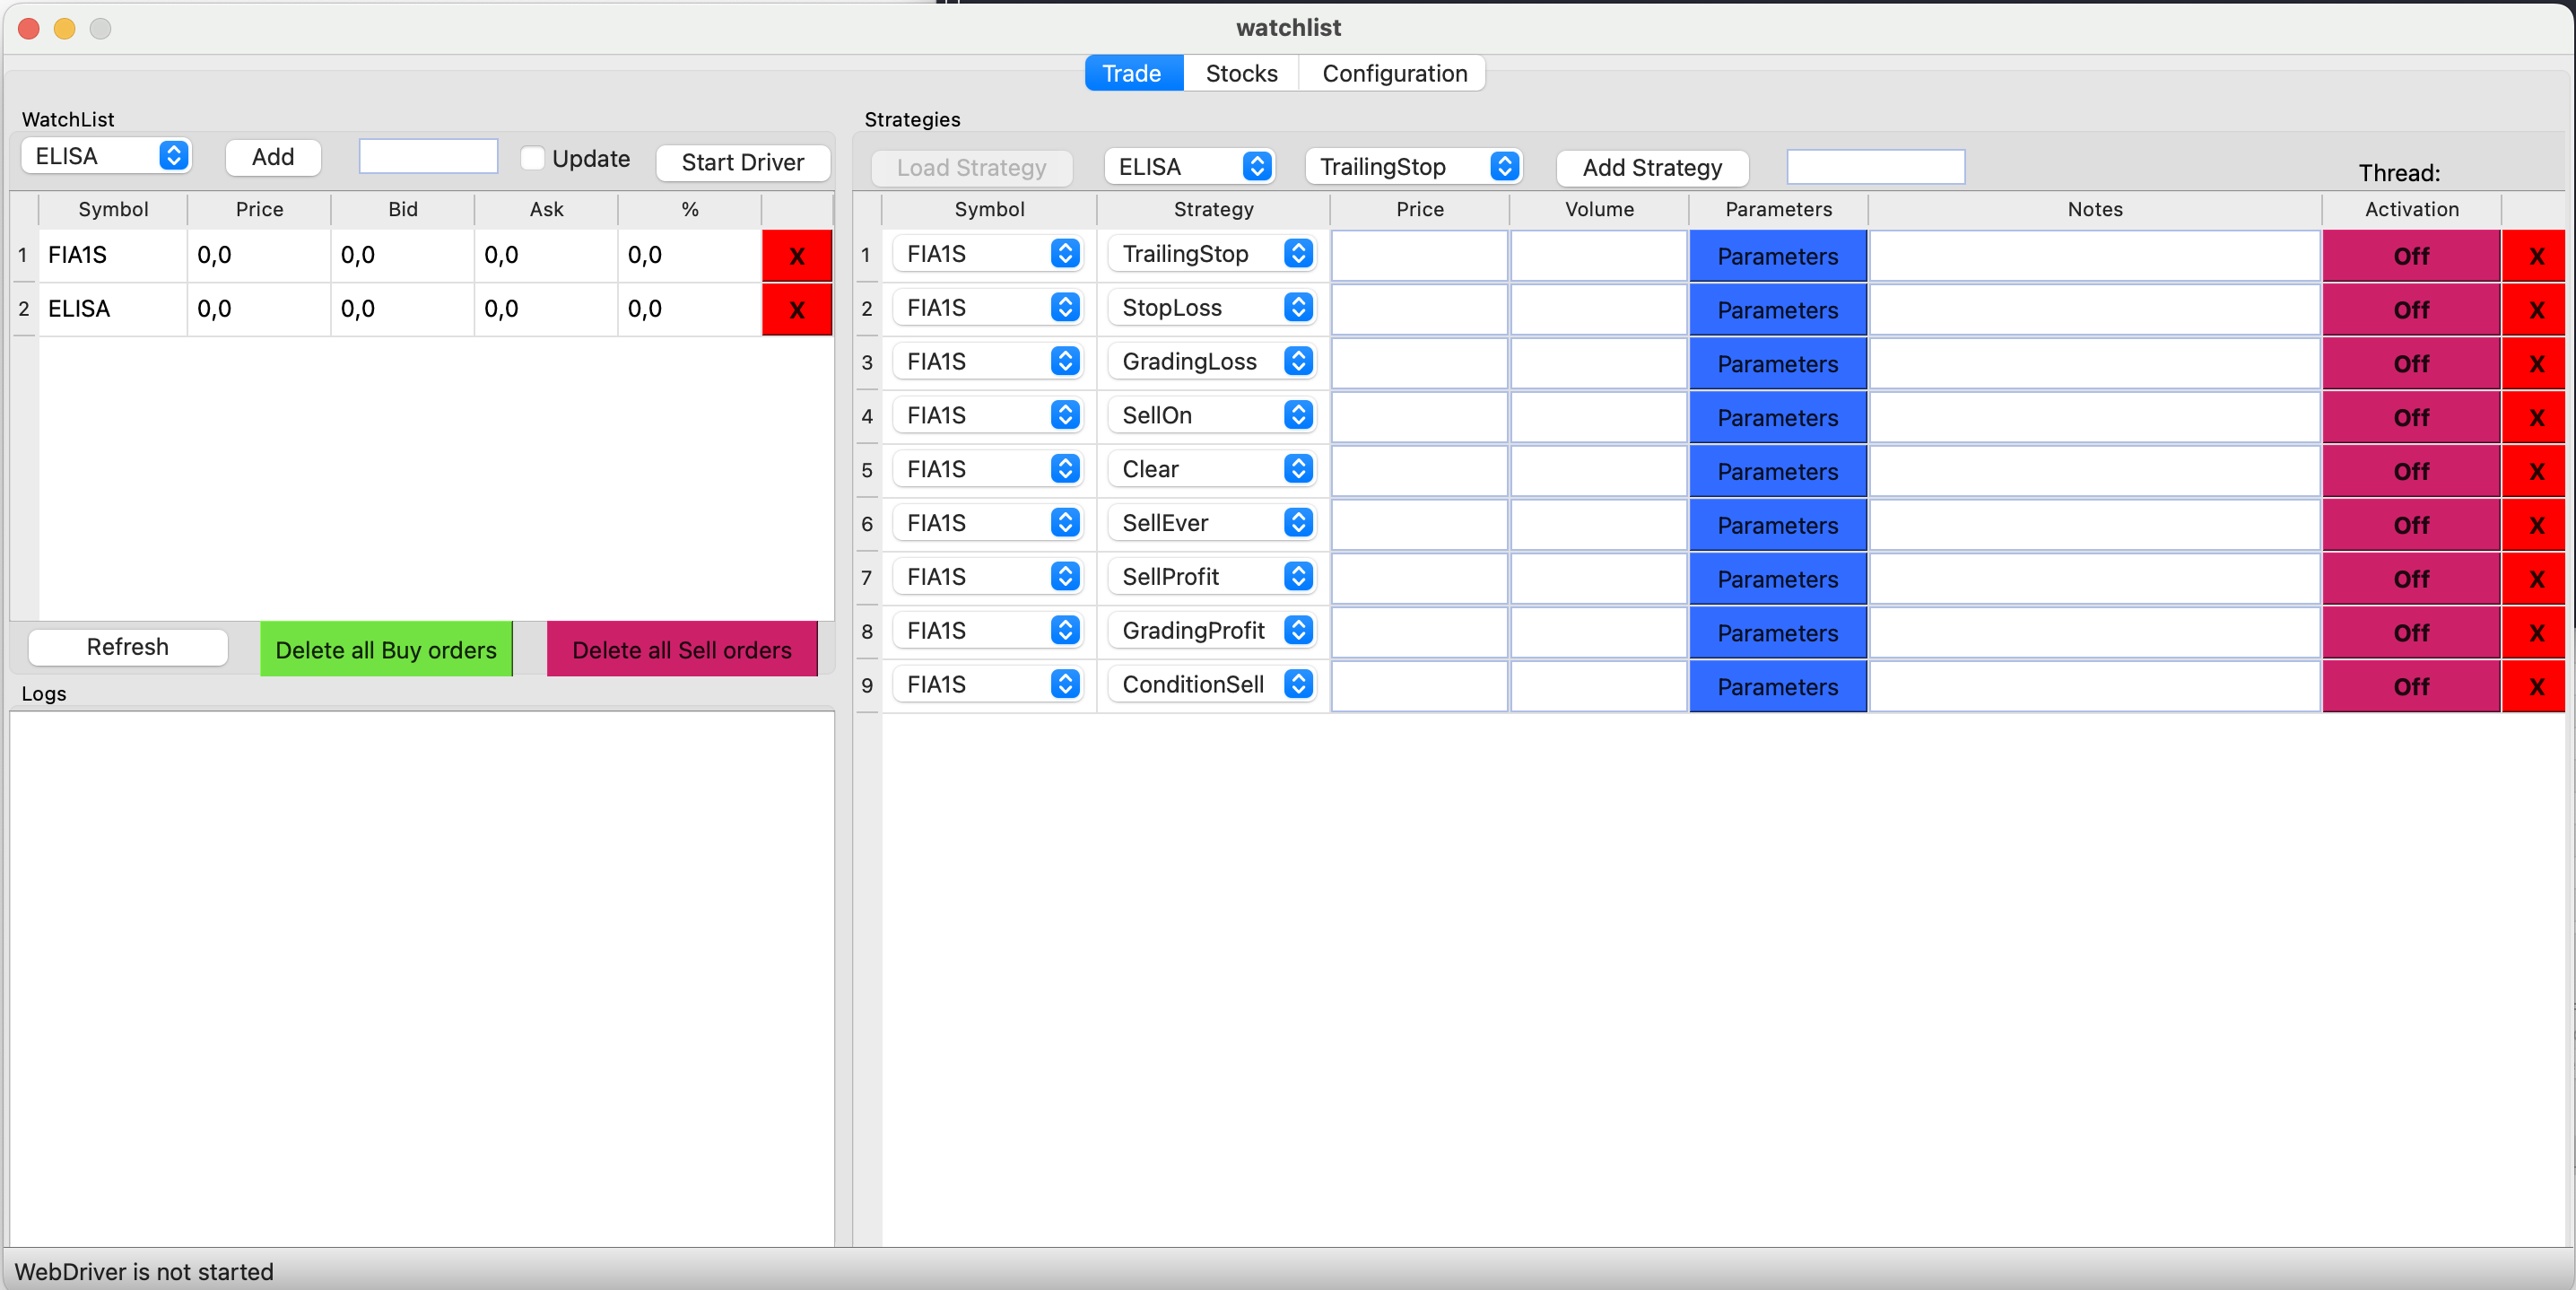Click Parameters button for SellOn strategy

[1779, 416]
